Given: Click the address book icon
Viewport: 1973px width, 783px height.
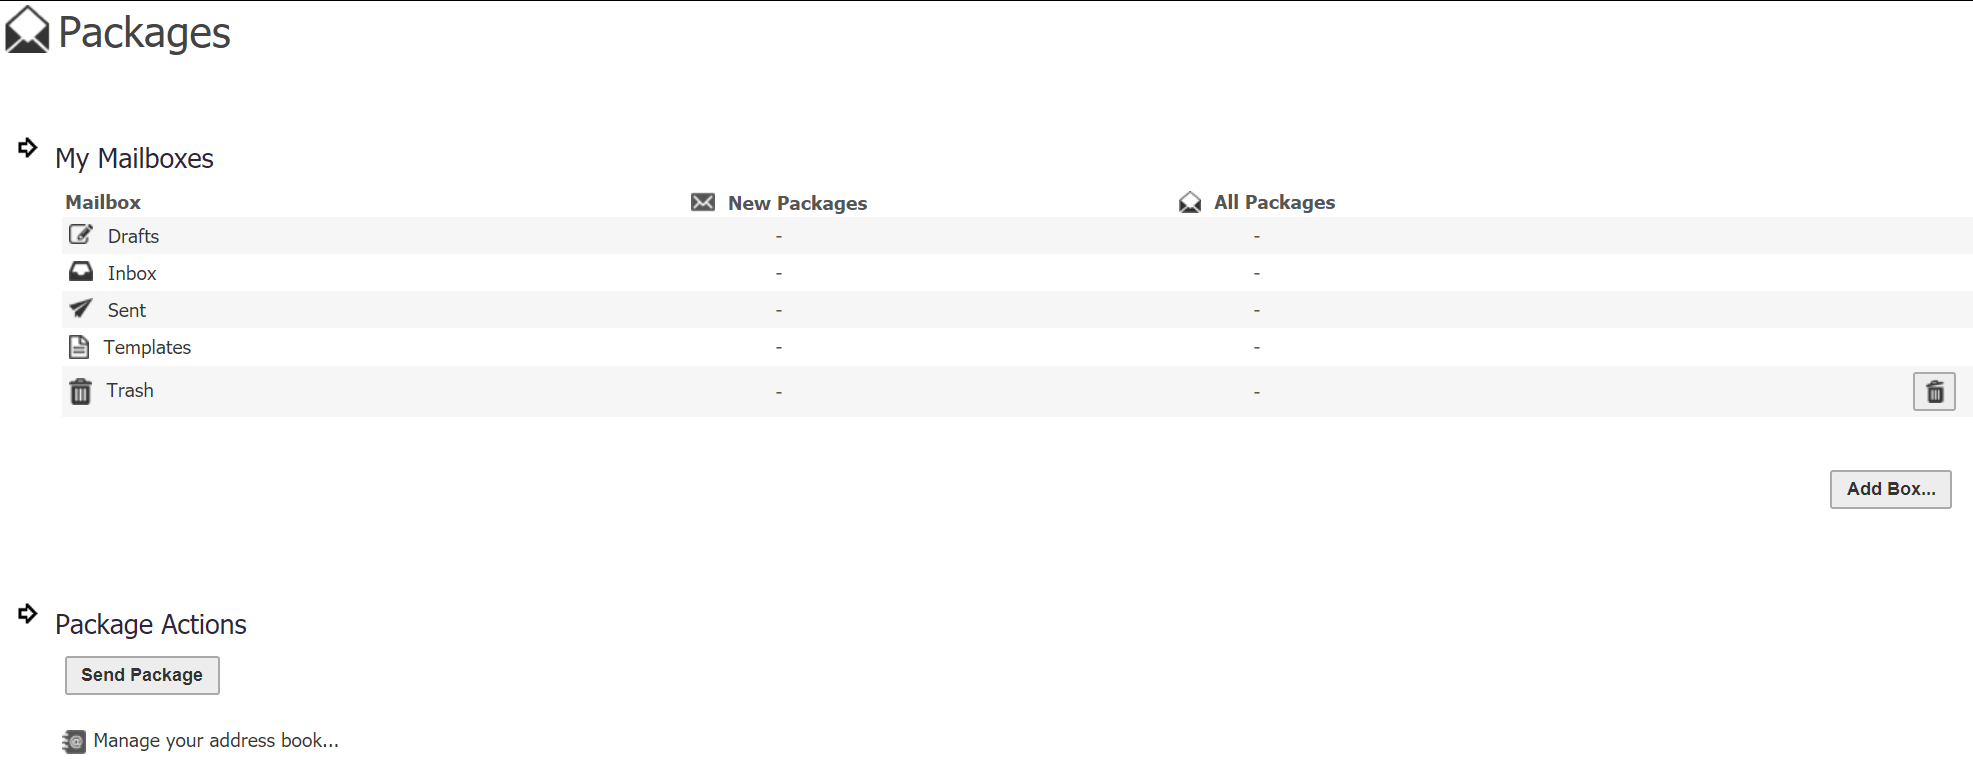Looking at the screenshot, I should pos(74,741).
